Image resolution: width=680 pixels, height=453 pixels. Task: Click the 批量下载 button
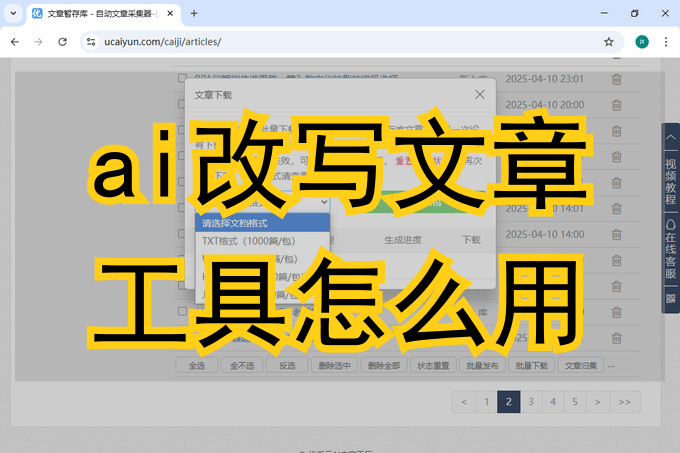pos(532,366)
